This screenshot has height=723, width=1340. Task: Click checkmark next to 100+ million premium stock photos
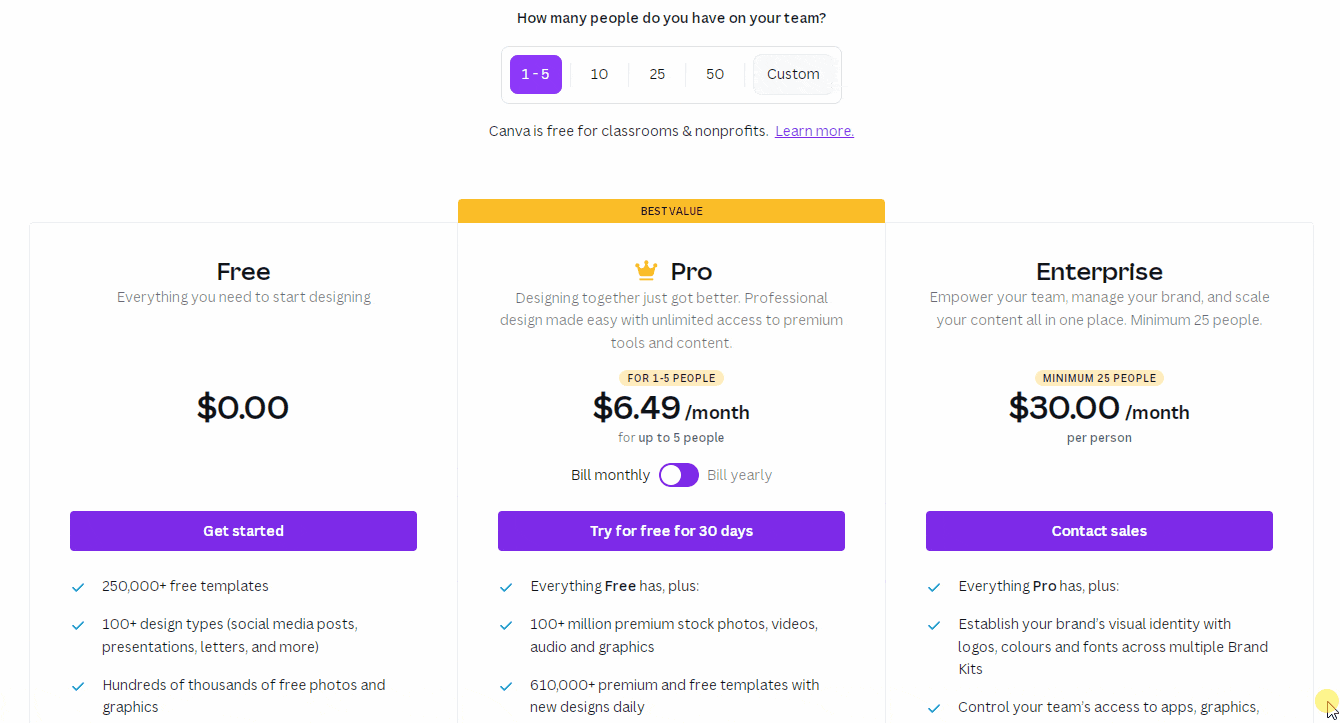(x=506, y=625)
